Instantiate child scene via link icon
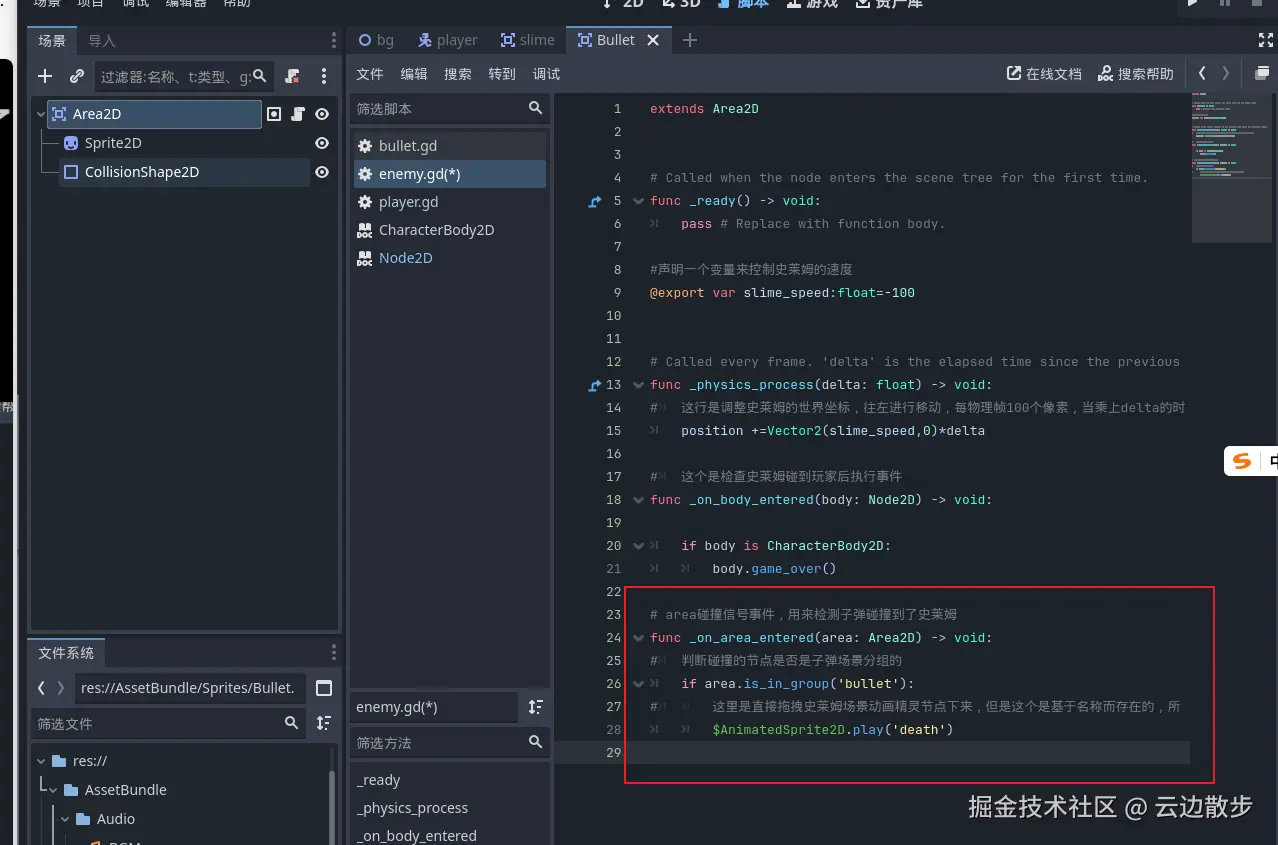 (x=77, y=76)
